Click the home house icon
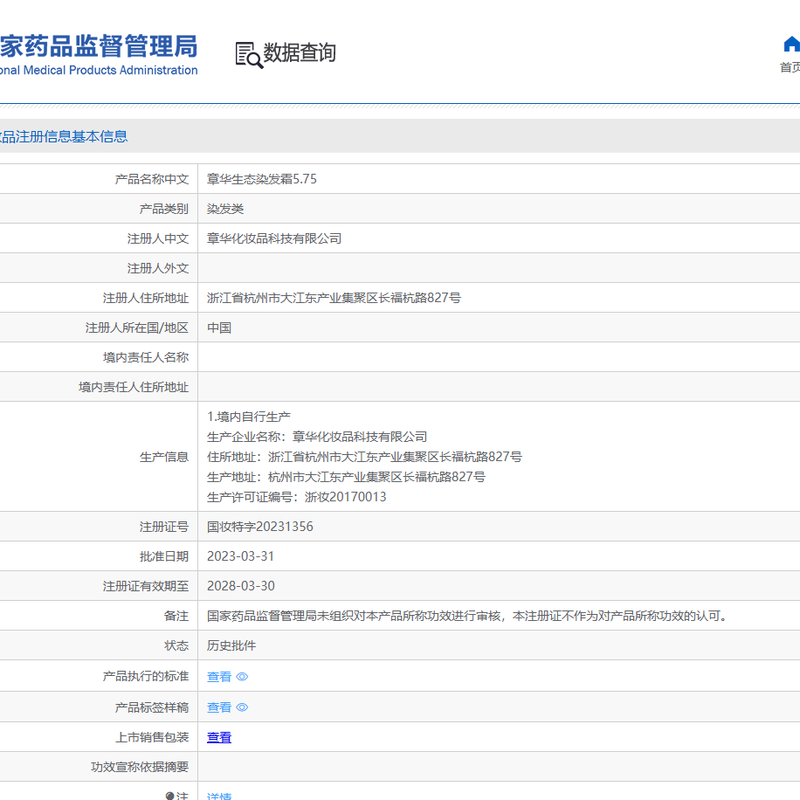Viewport: 800px width, 800px height. tap(791, 45)
